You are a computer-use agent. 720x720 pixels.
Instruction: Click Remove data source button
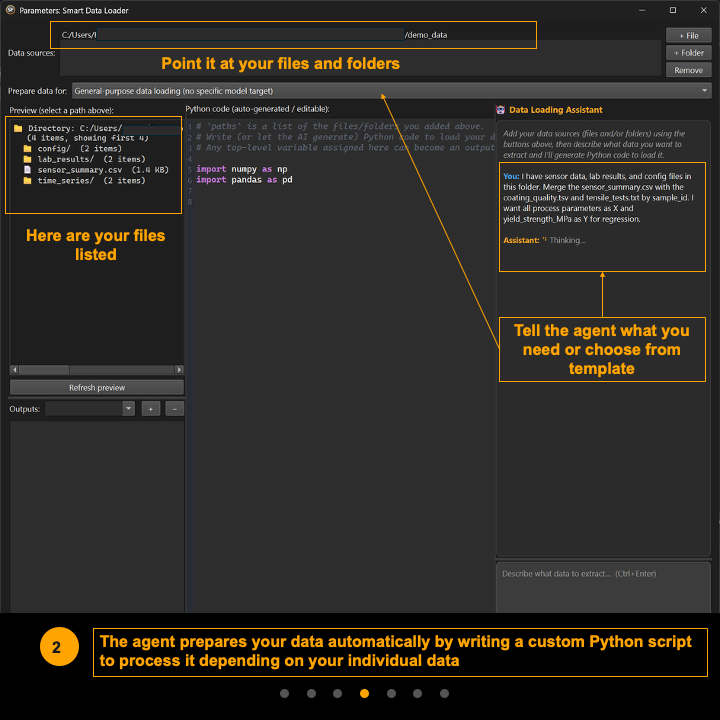click(688, 70)
